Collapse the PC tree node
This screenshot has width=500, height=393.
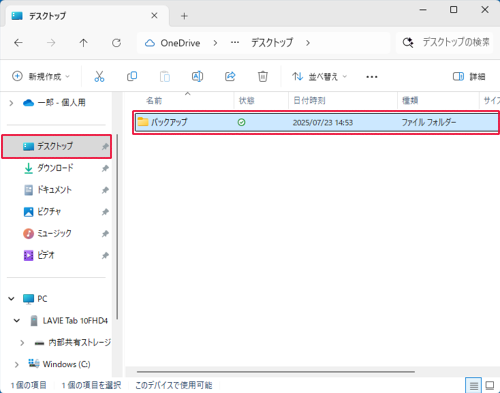pyautogui.click(x=11, y=299)
